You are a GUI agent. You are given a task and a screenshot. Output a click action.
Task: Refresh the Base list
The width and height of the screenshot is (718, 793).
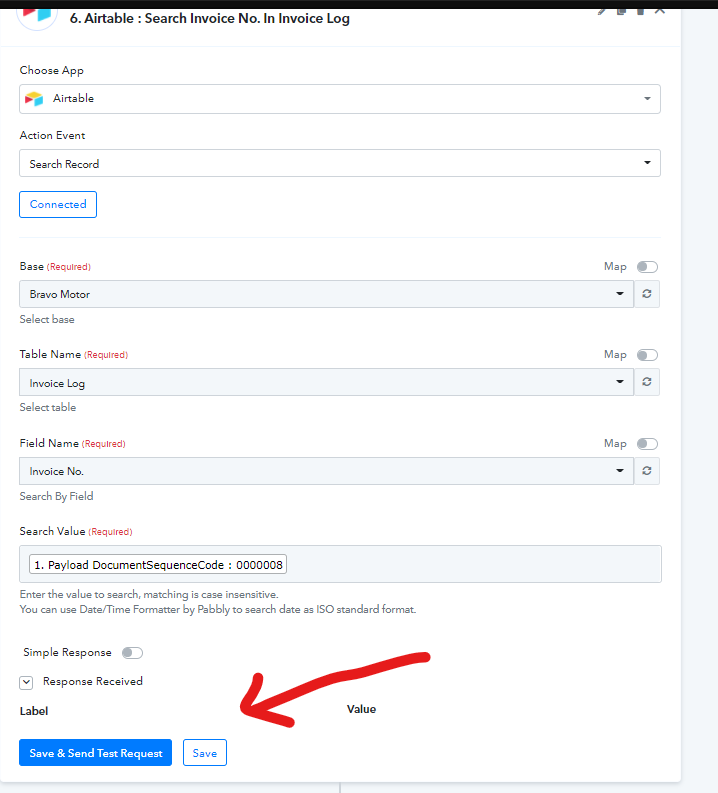point(647,294)
